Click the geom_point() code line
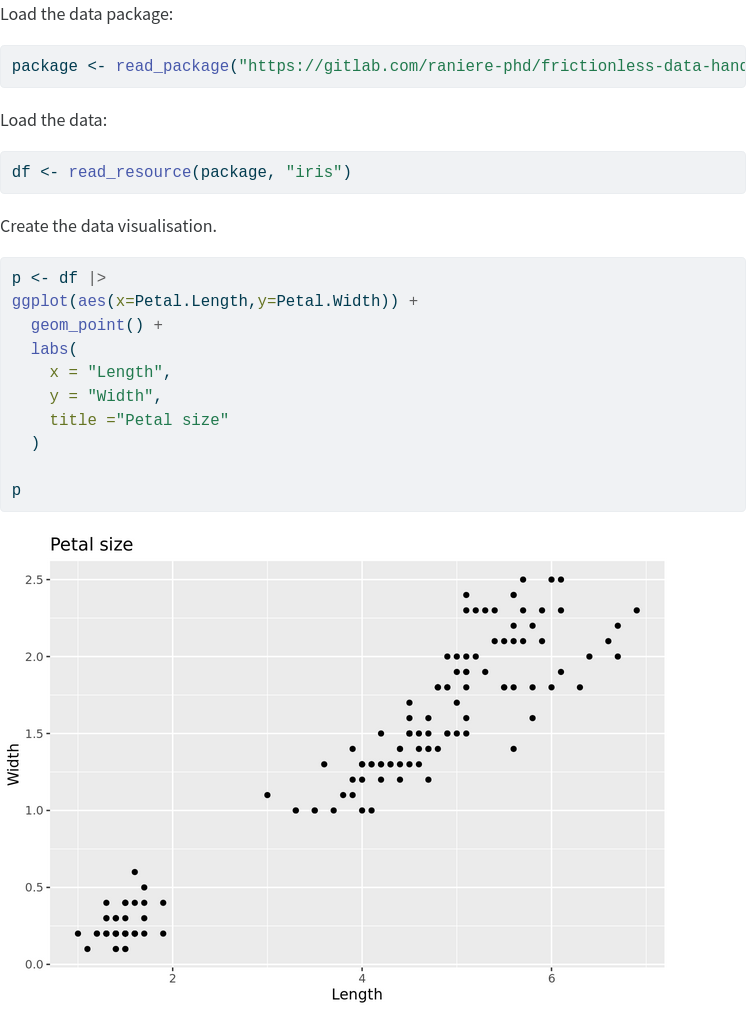746x1016 pixels. point(97,325)
